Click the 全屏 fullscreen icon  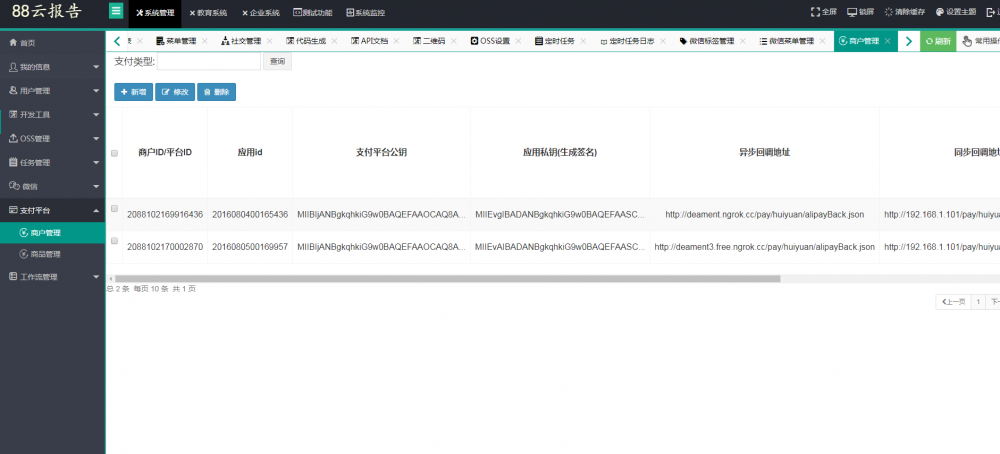[x=815, y=12]
